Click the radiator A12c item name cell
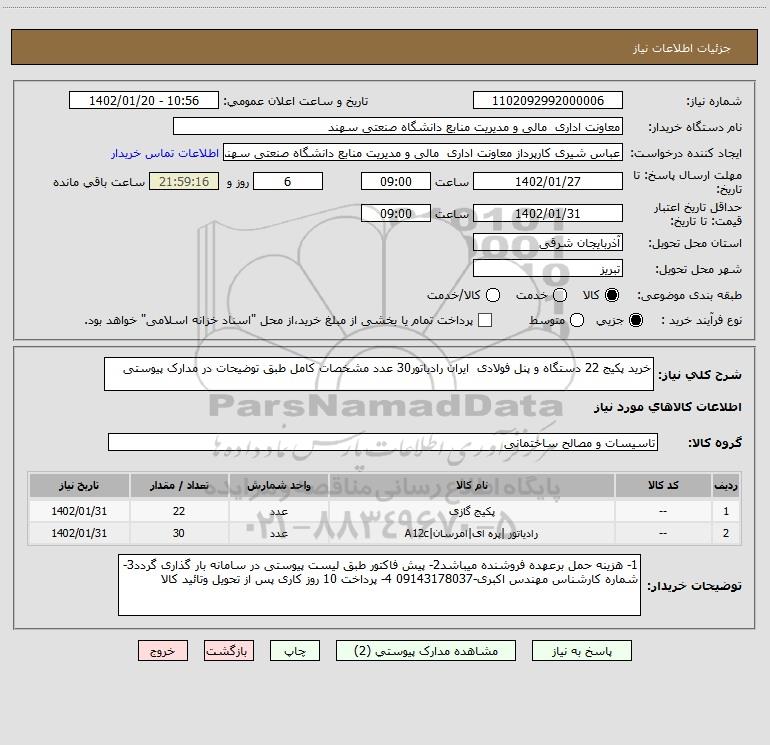This screenshot has width=770, height=745. click(x=471, y=533)
